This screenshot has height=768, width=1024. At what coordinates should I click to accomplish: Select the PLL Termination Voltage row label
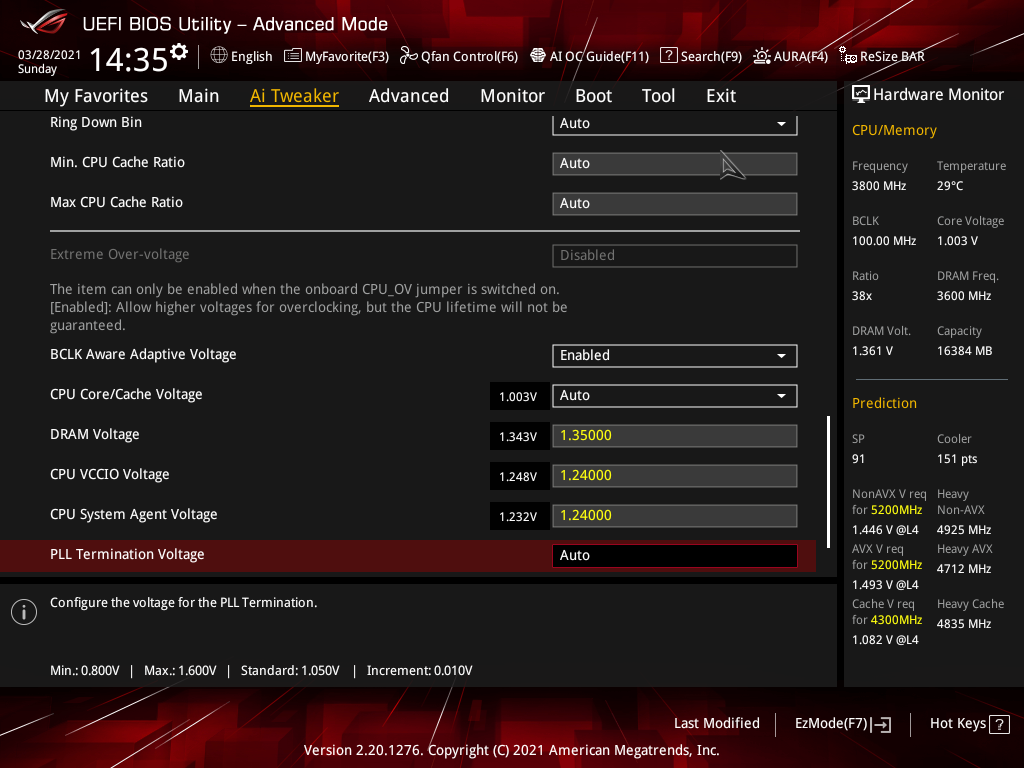[127, 554]
